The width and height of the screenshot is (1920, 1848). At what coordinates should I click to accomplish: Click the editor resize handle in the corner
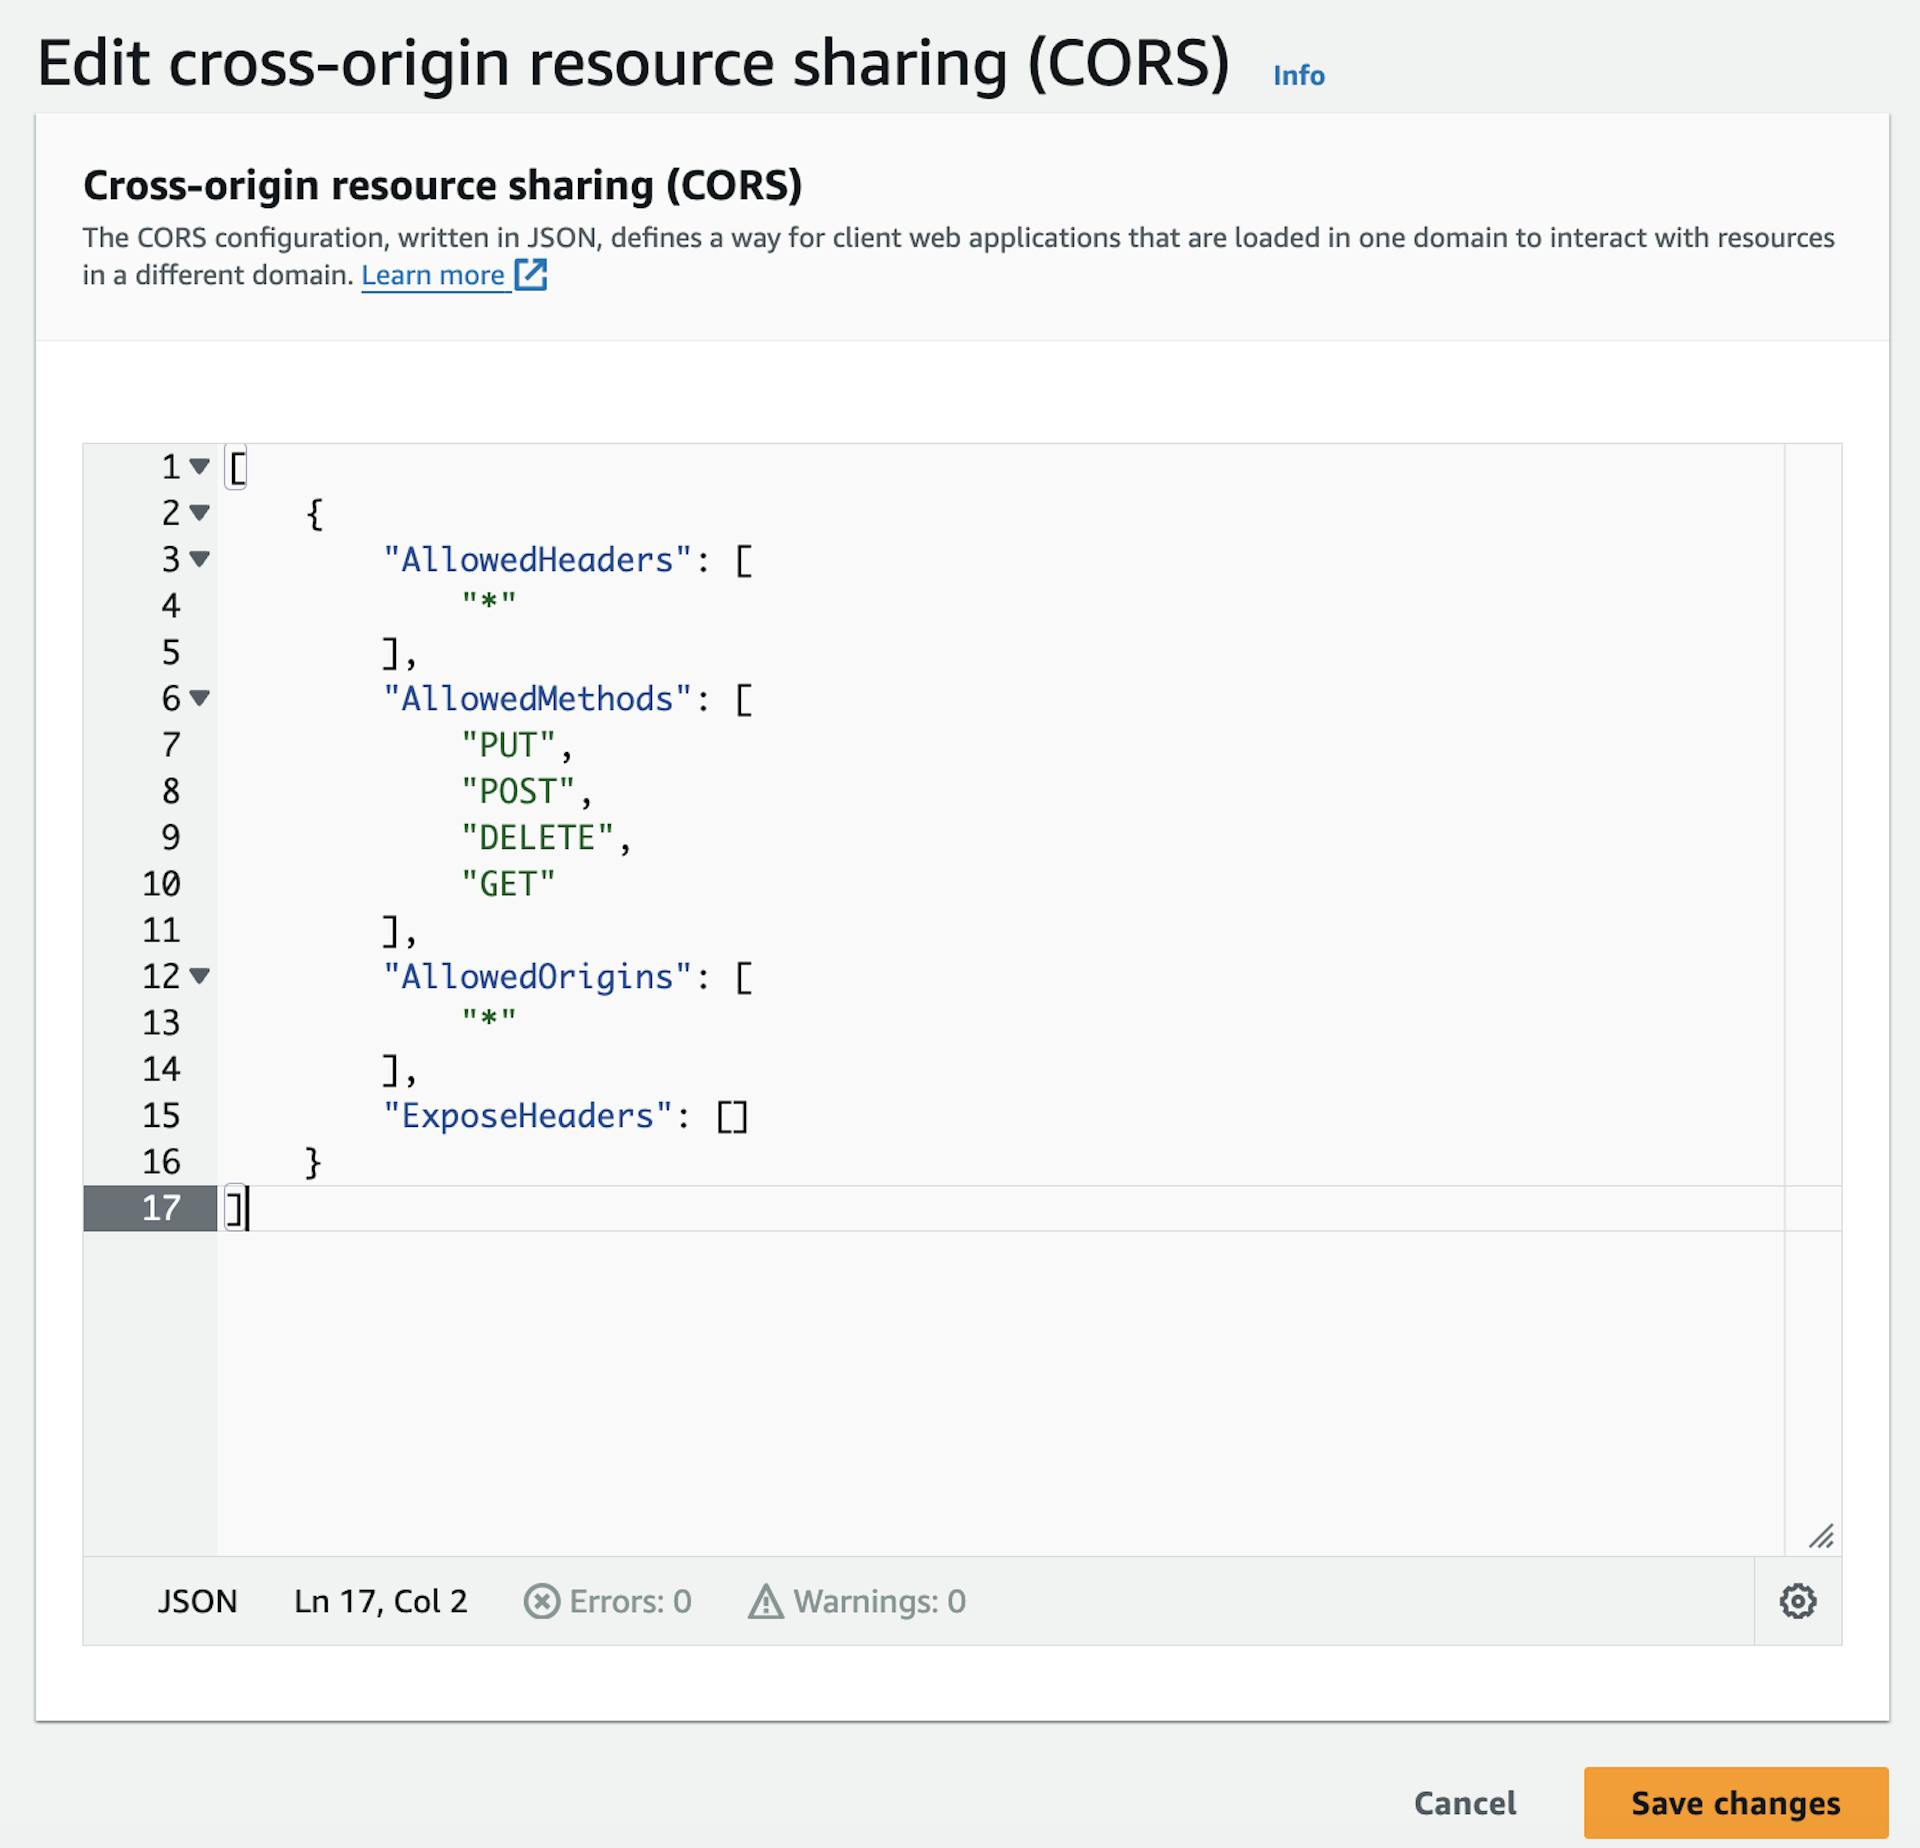1821,1536
